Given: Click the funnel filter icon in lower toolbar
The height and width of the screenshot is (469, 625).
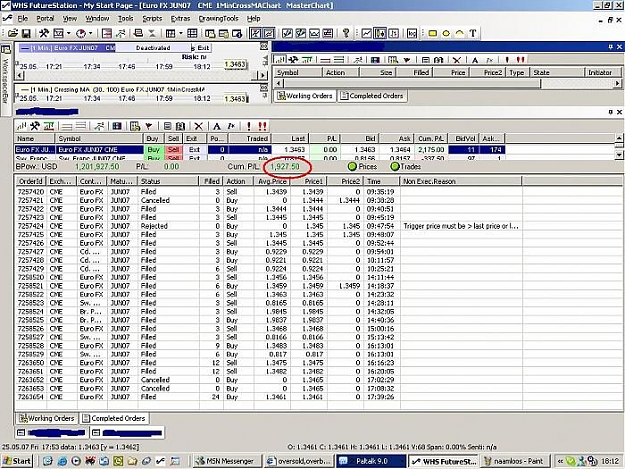Looking at the screenshot, I should pyautogui.click(x=149, y=126).
